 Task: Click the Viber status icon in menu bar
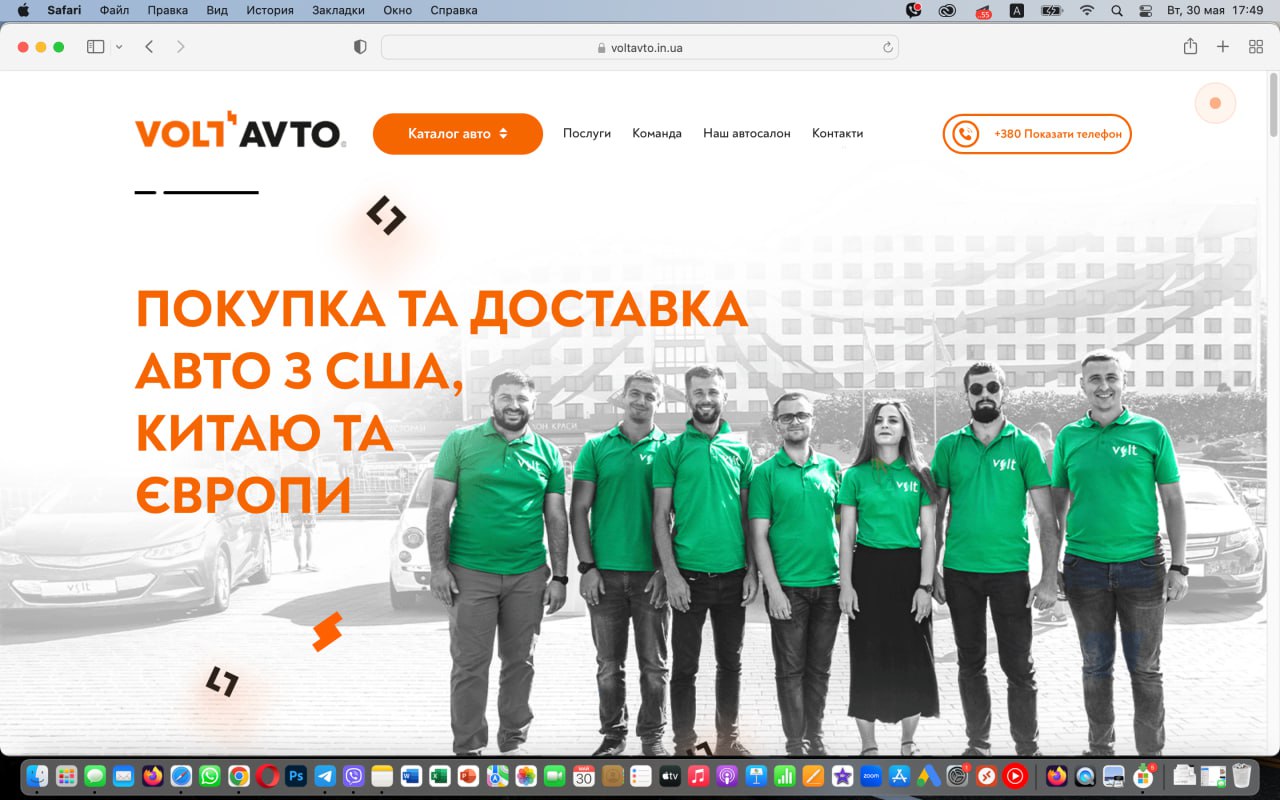(913, 10)
